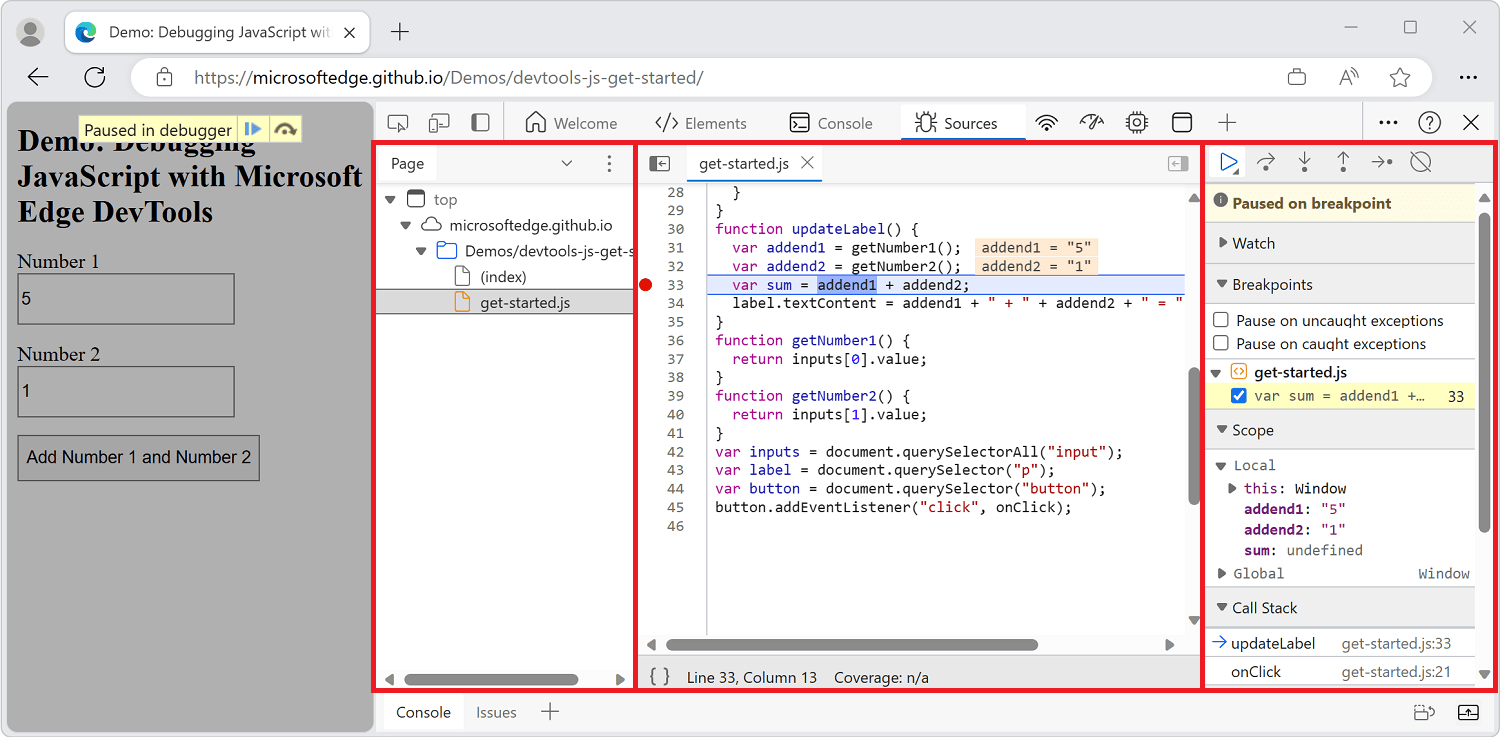Enable Pause on caught exceptions
Screen dimensions: 1500x737
click(1221, 343)
